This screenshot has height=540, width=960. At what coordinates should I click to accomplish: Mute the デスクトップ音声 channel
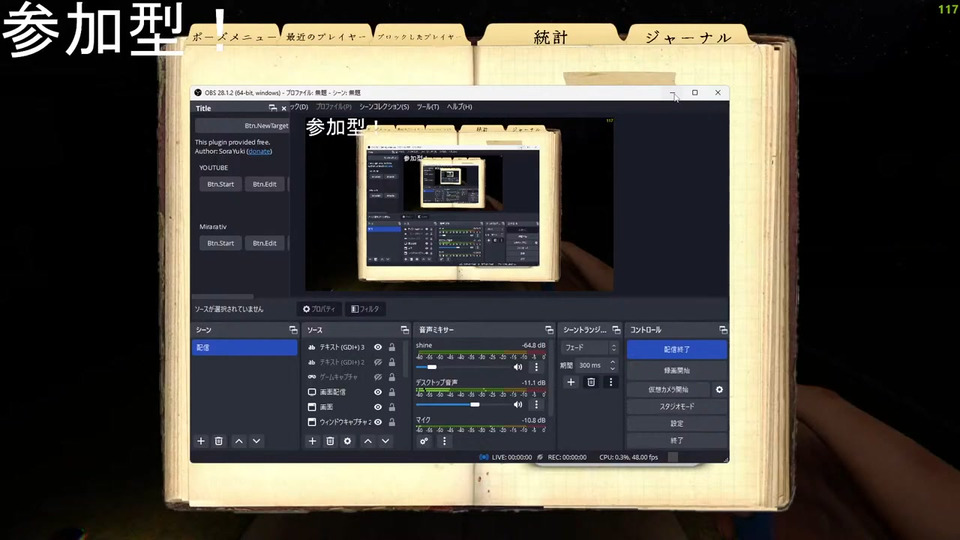518,405
